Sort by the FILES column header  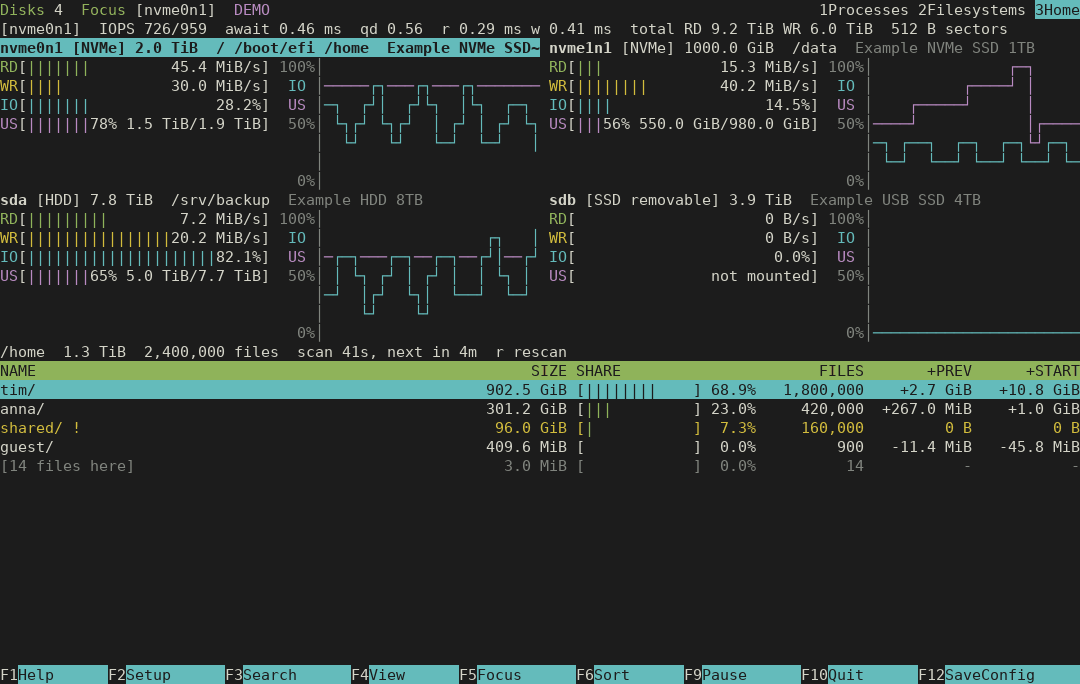[x=841, y=371]
